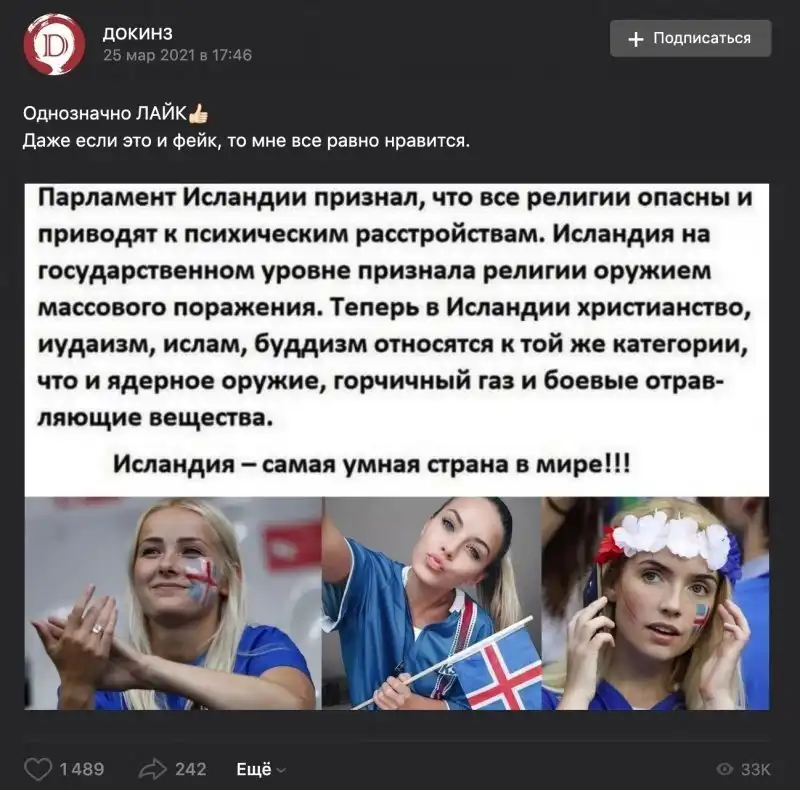
Task: Open the ДОКИНЗ community avatar
Action: click(x=54, y=44)
